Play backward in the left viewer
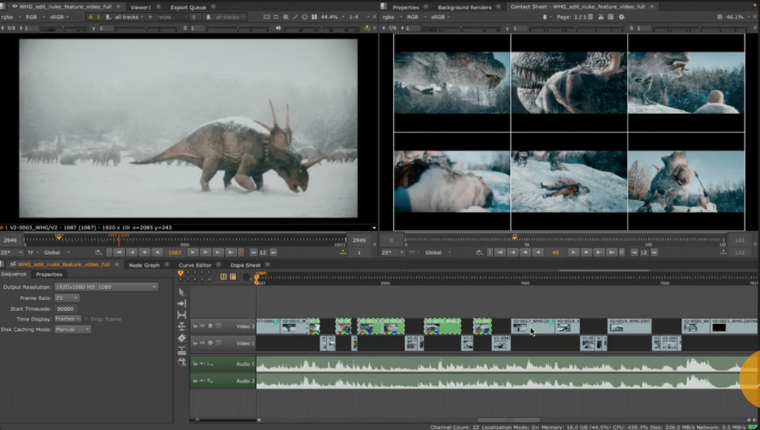The image size is (760, 430). click(x=157, y=253)
